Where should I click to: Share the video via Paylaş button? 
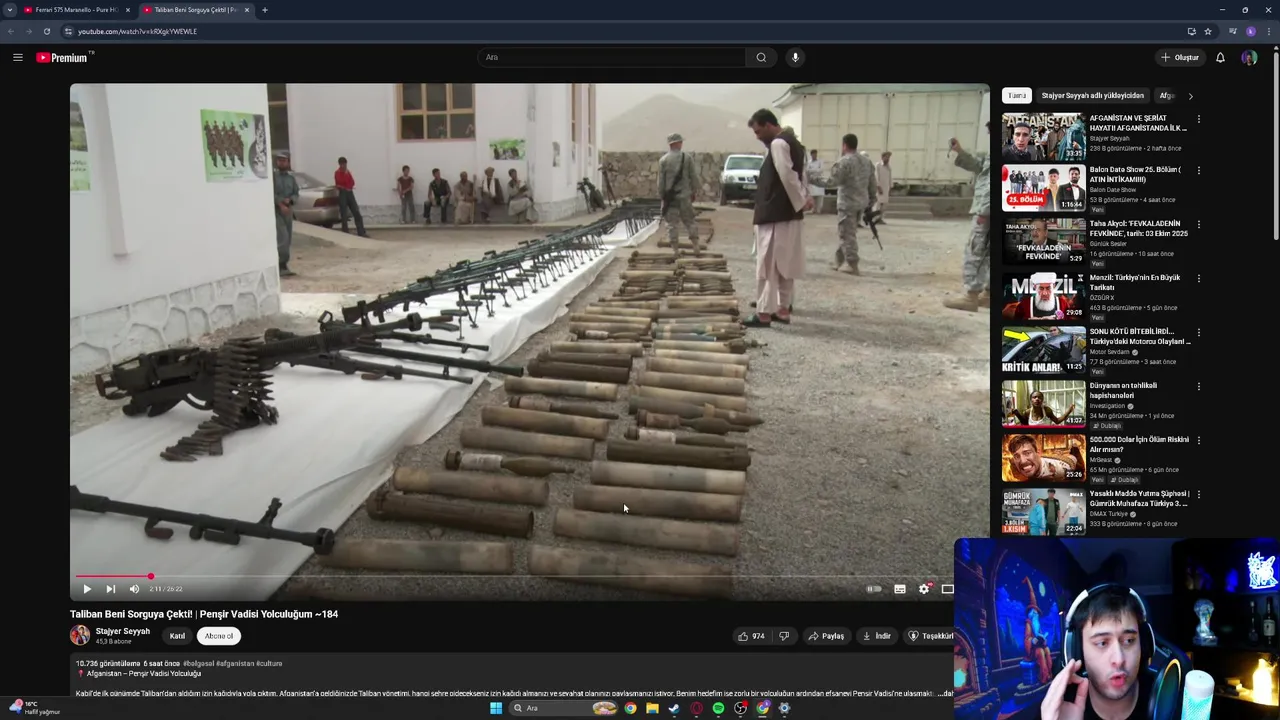[827, 636]
